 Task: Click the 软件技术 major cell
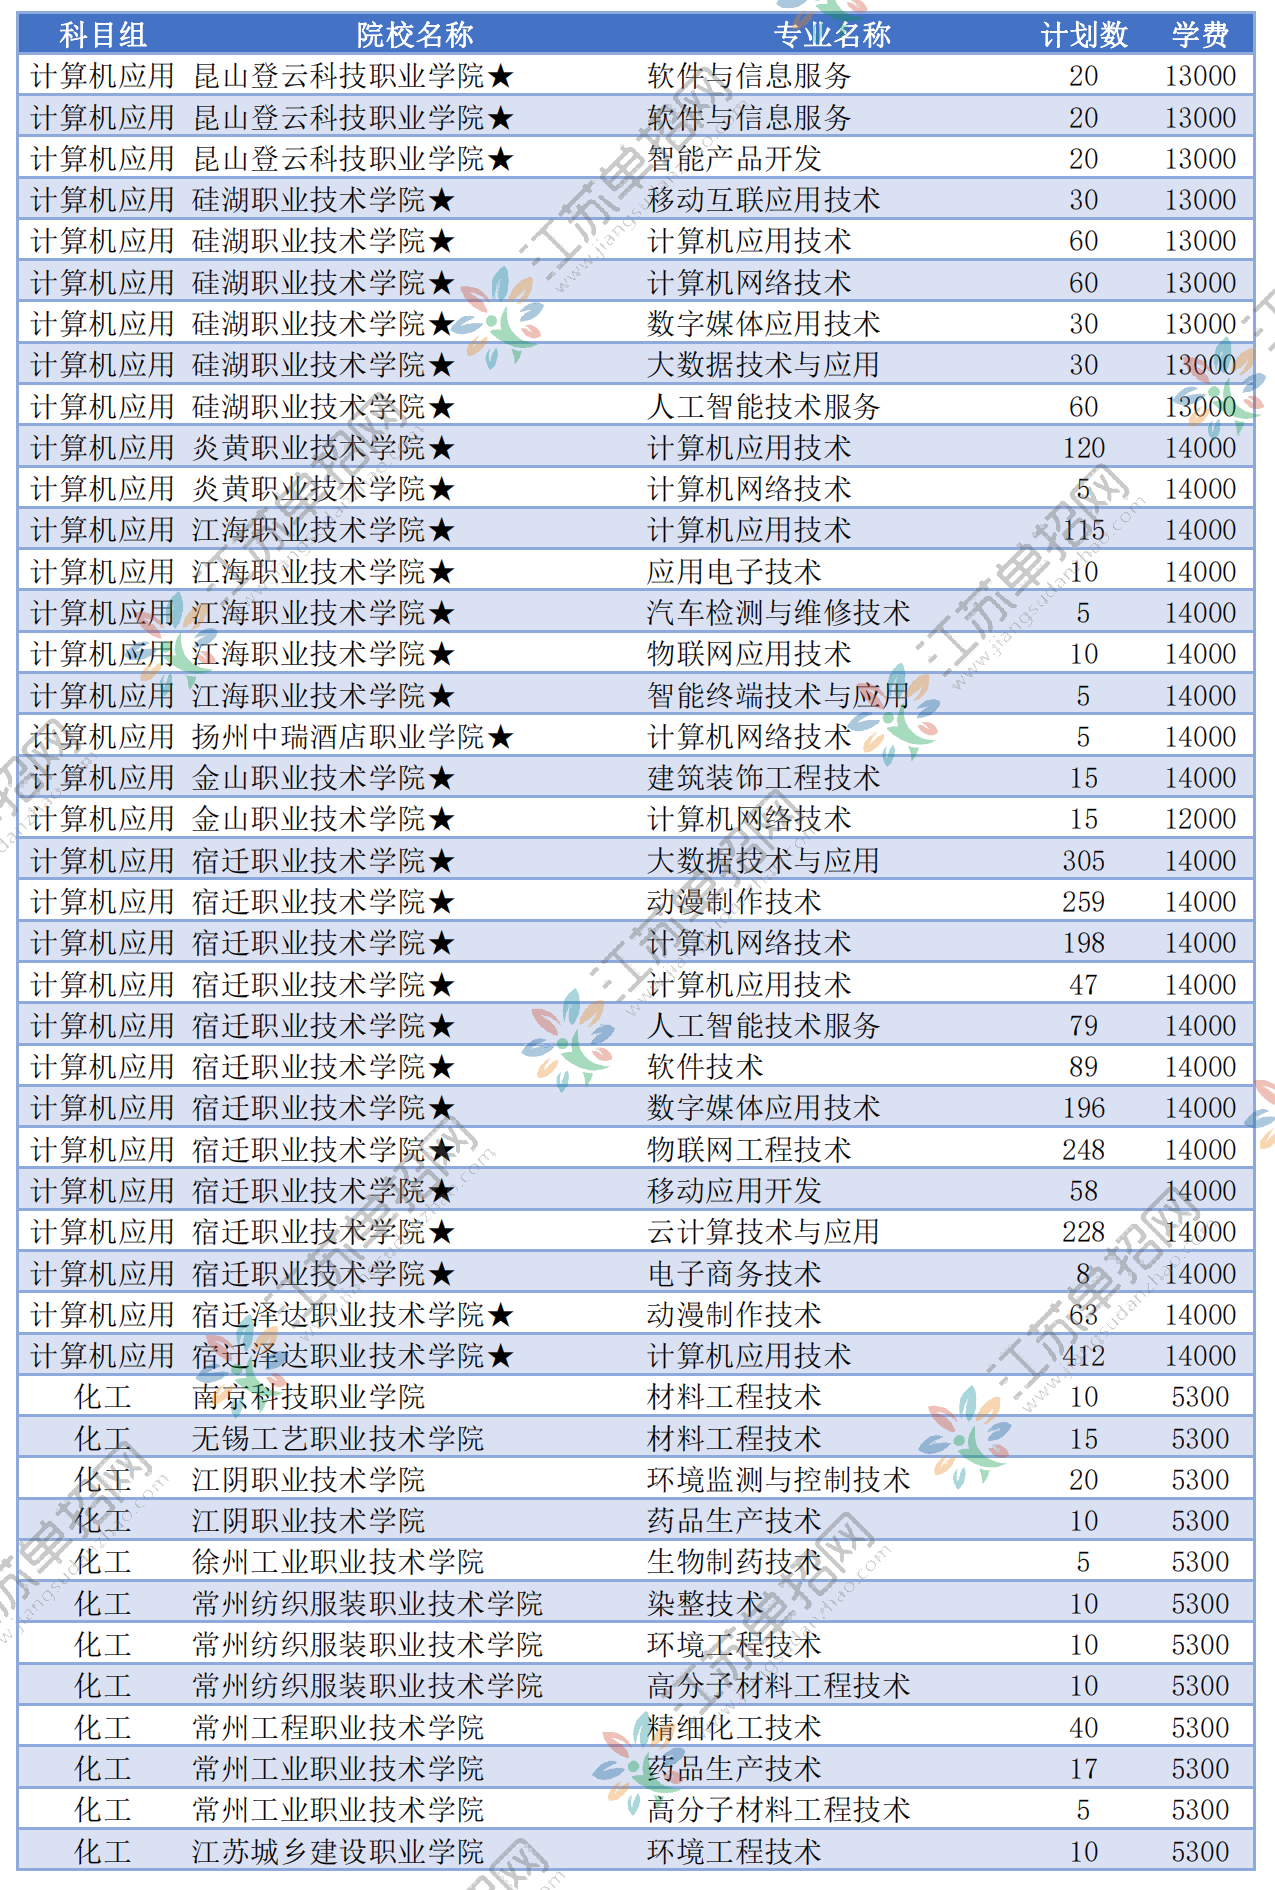705,1067
